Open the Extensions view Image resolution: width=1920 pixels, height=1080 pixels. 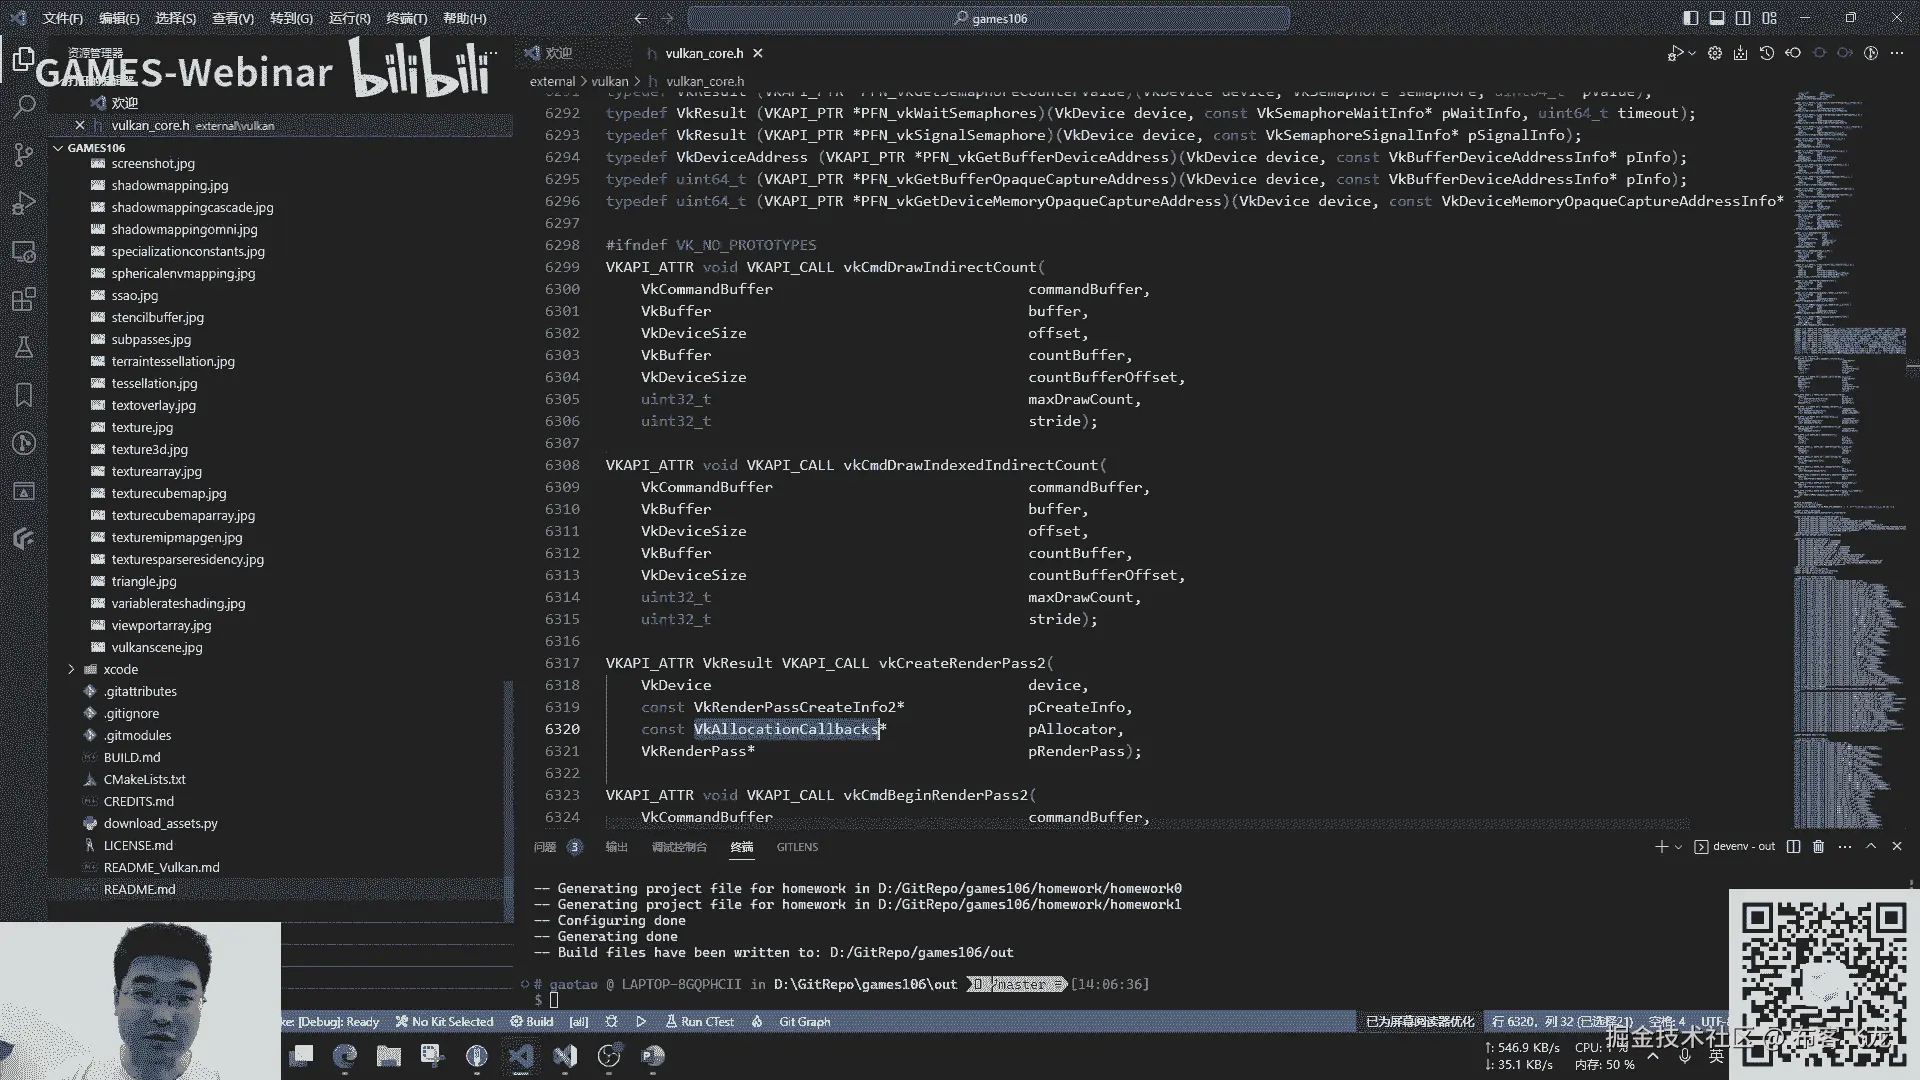point(24,299)
